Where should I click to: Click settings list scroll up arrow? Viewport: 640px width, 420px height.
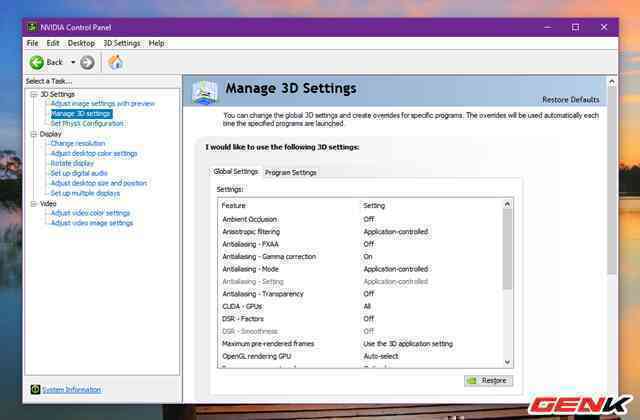(x=507, y=204)
